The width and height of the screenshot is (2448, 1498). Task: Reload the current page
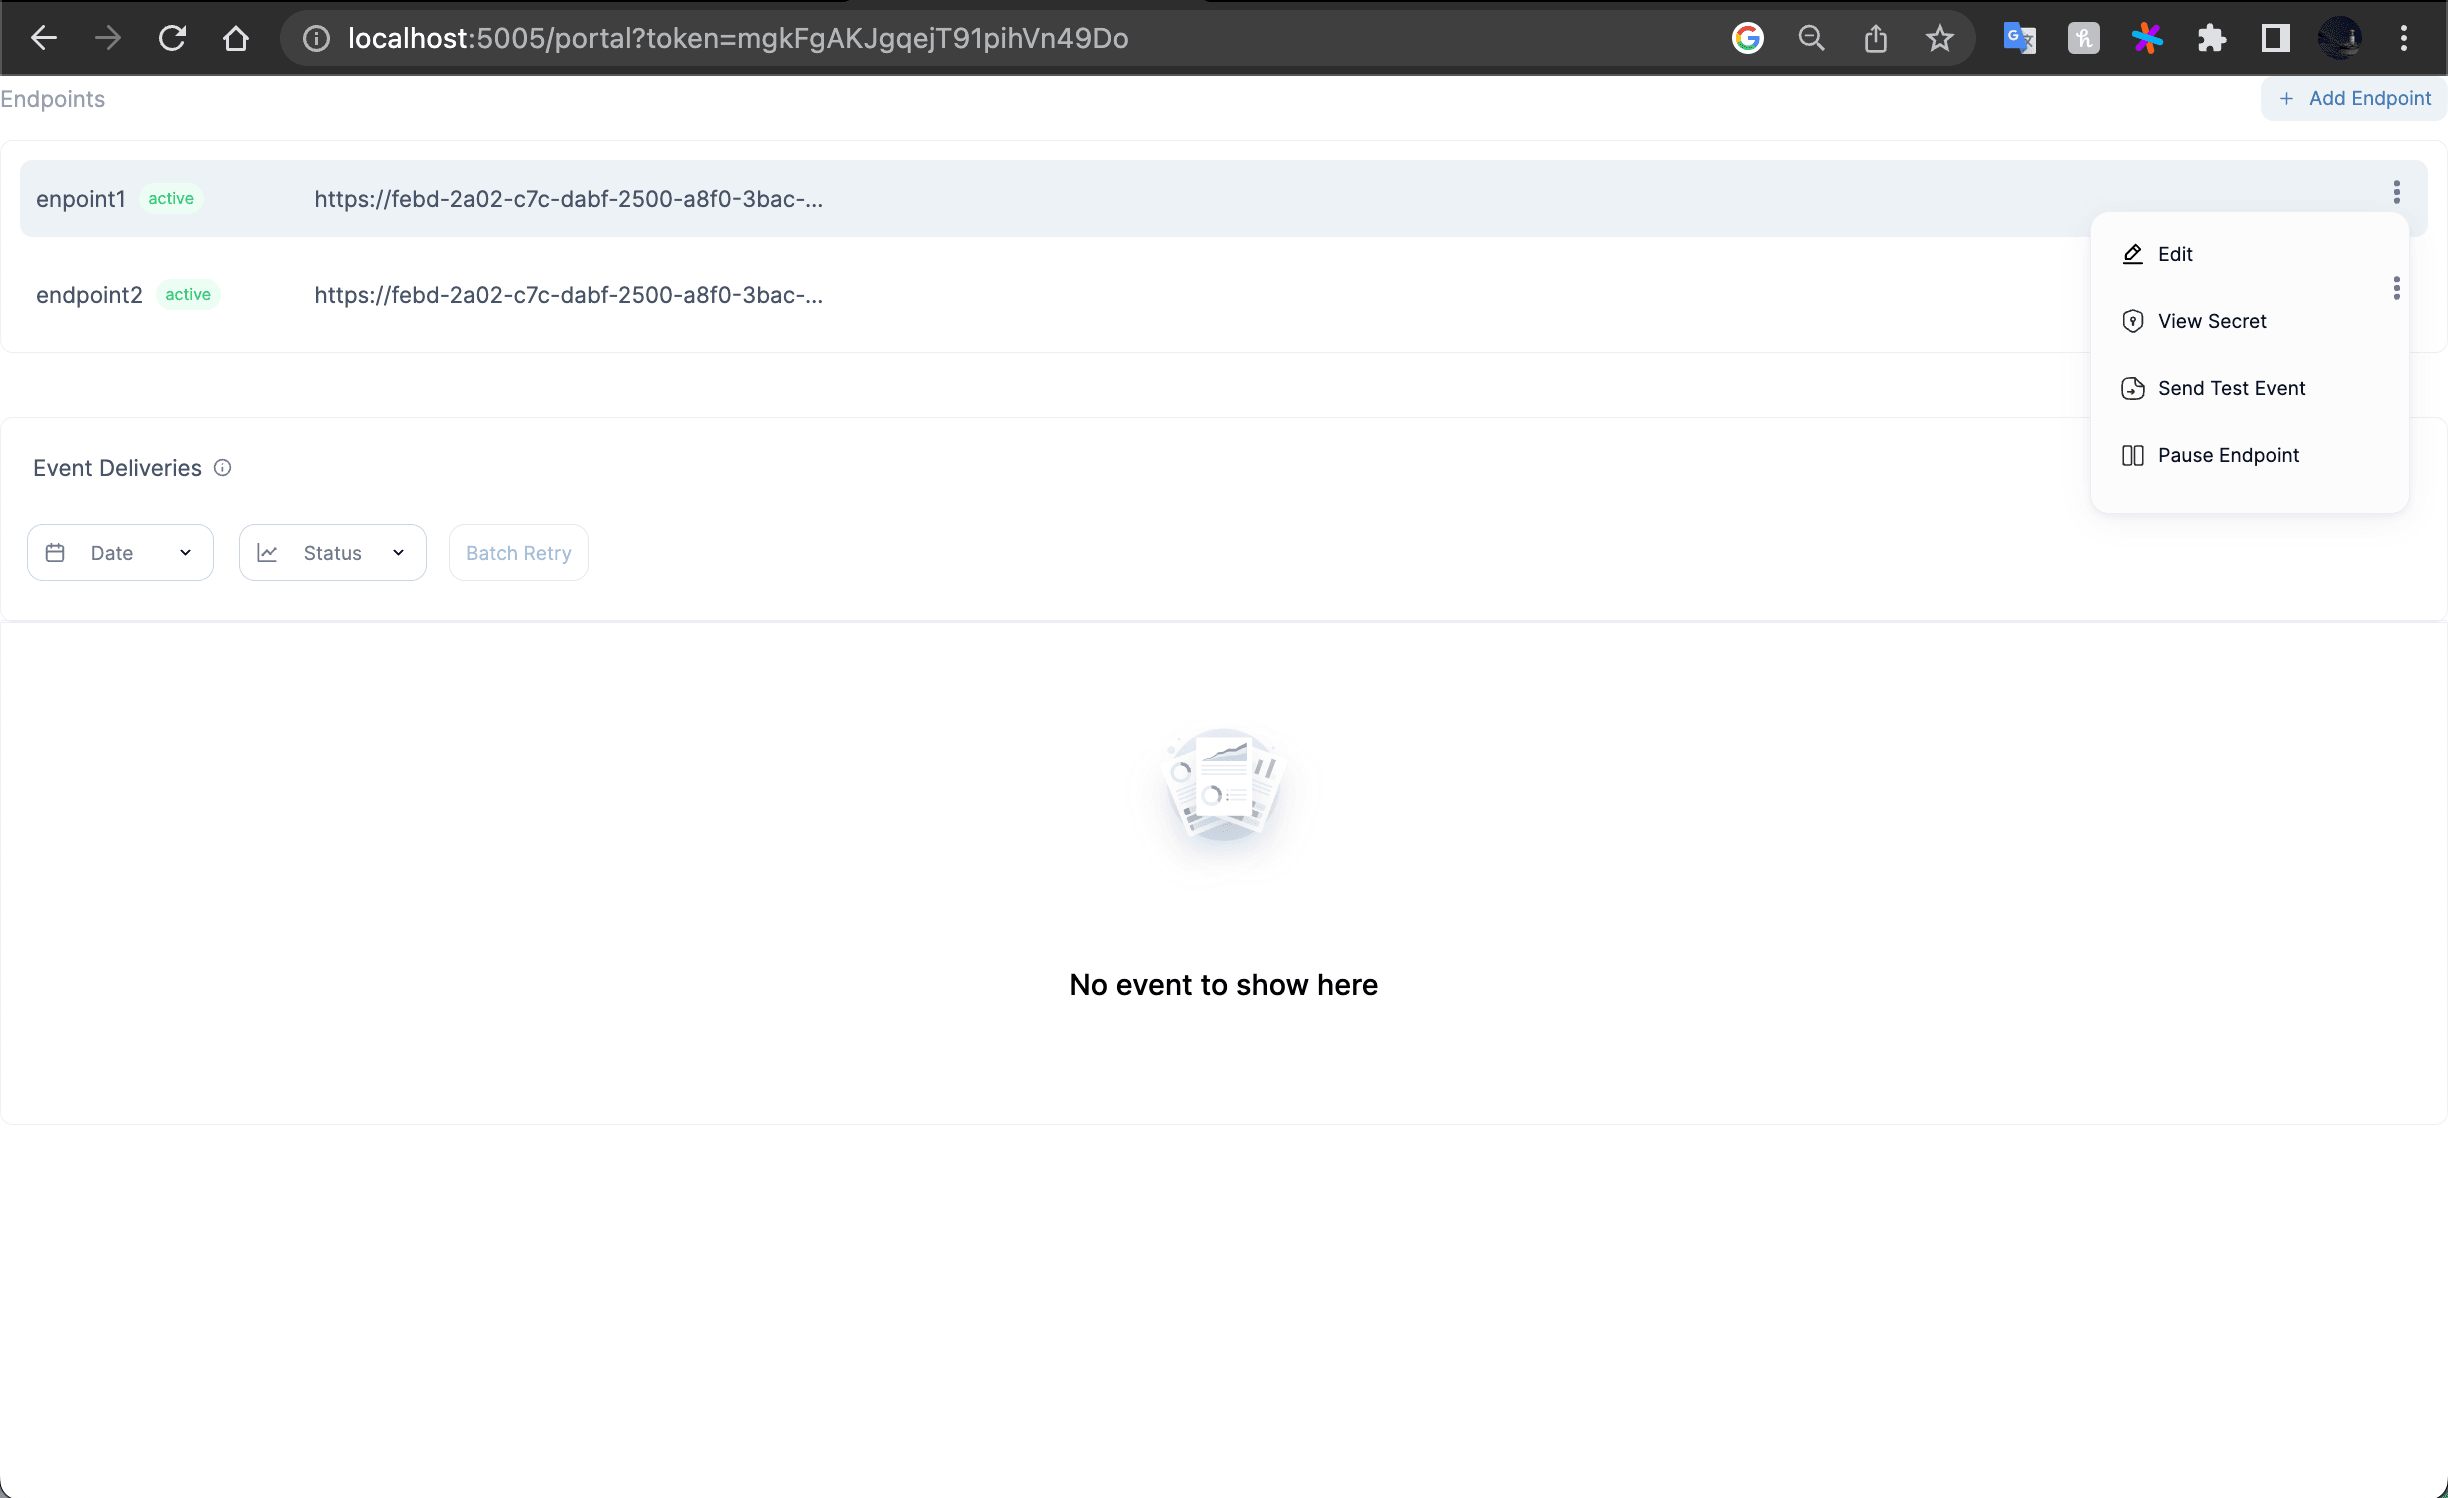pyautogui.click(x=172, y=38)
